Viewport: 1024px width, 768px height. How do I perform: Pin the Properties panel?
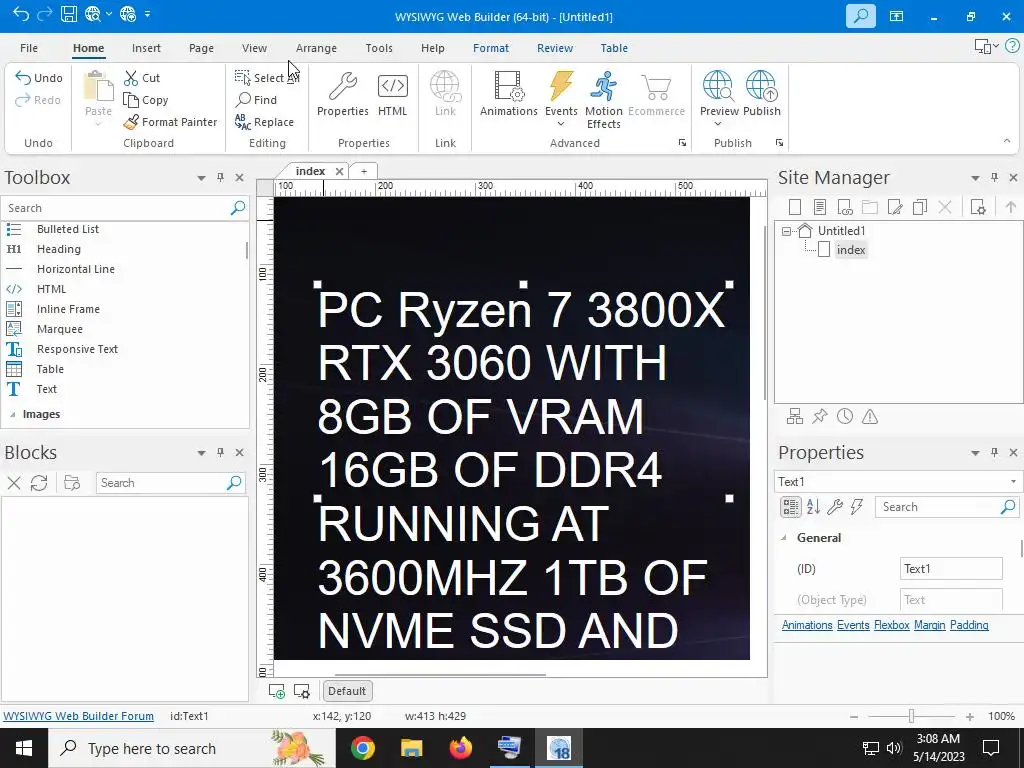click(994, 453)
